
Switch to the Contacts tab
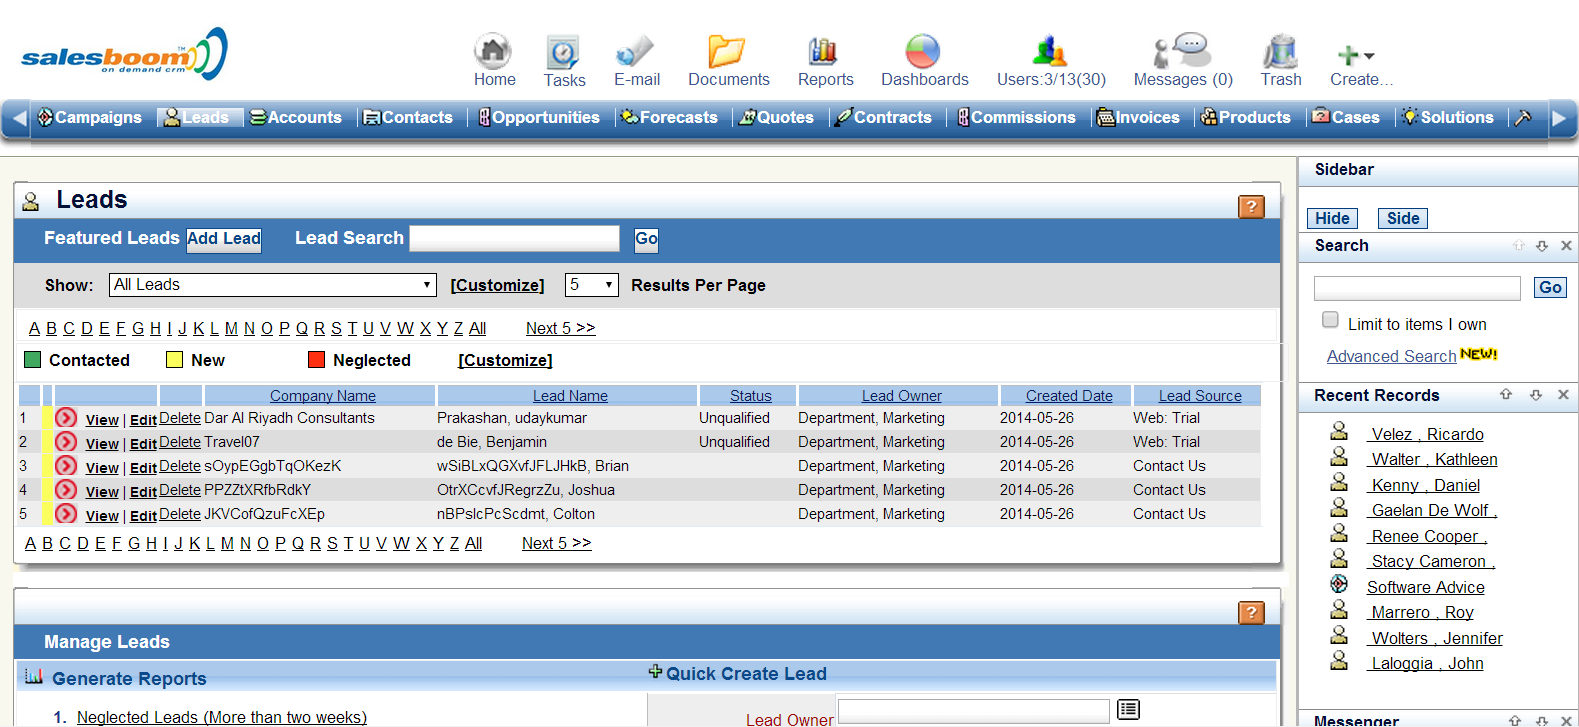[408, 117]
